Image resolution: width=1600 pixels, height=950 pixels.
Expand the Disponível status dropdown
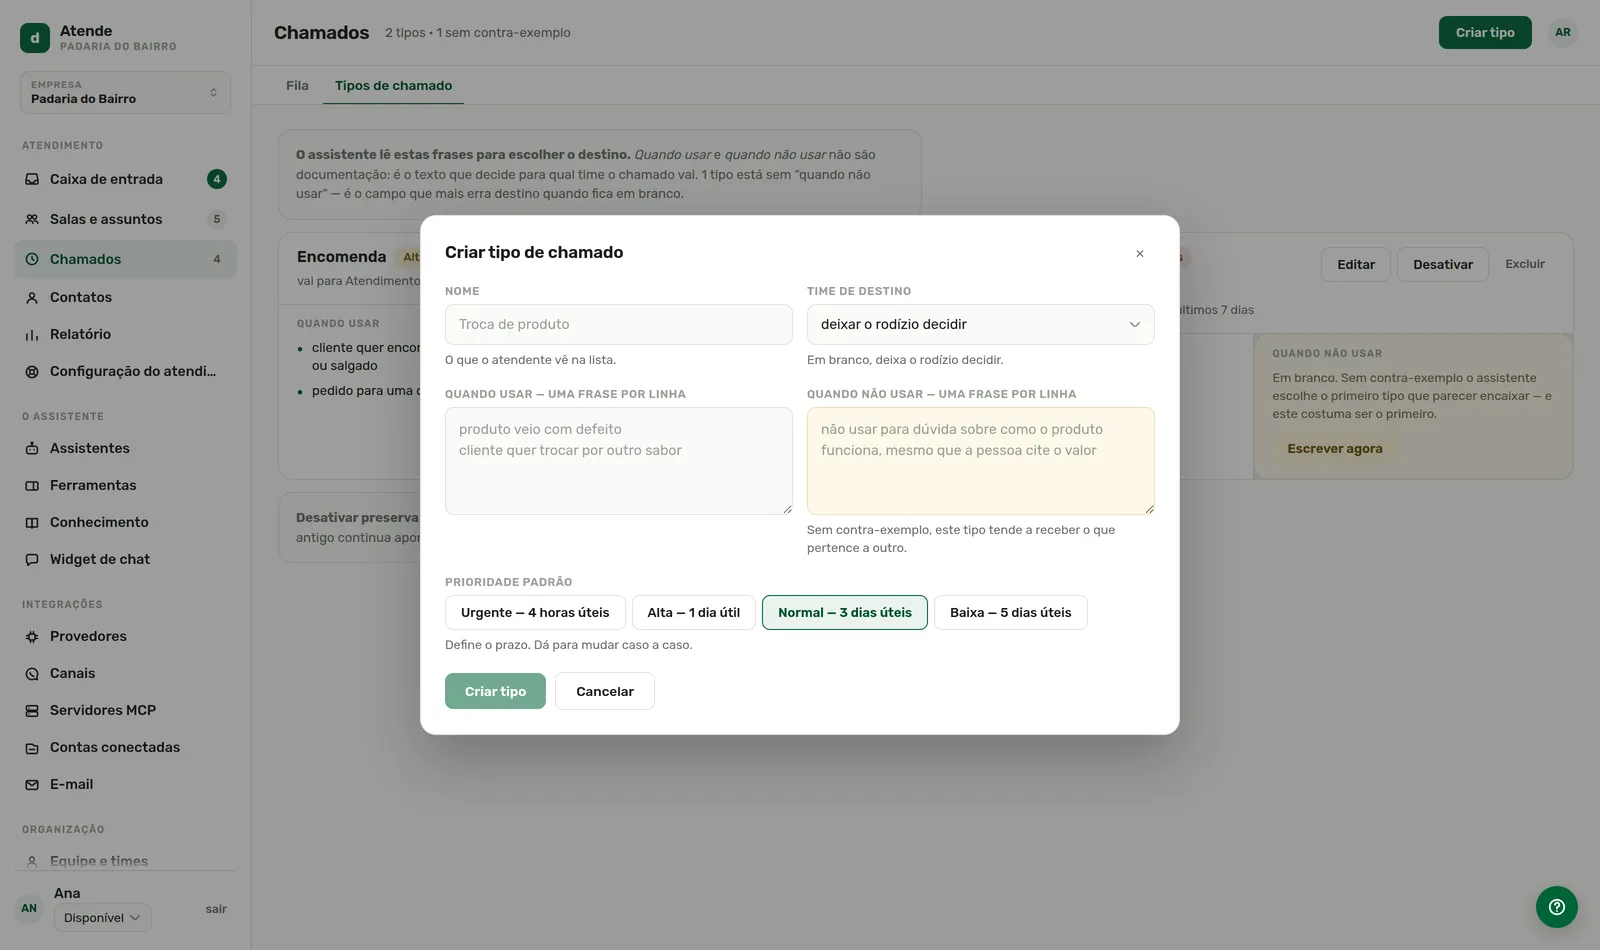[102, 917]
